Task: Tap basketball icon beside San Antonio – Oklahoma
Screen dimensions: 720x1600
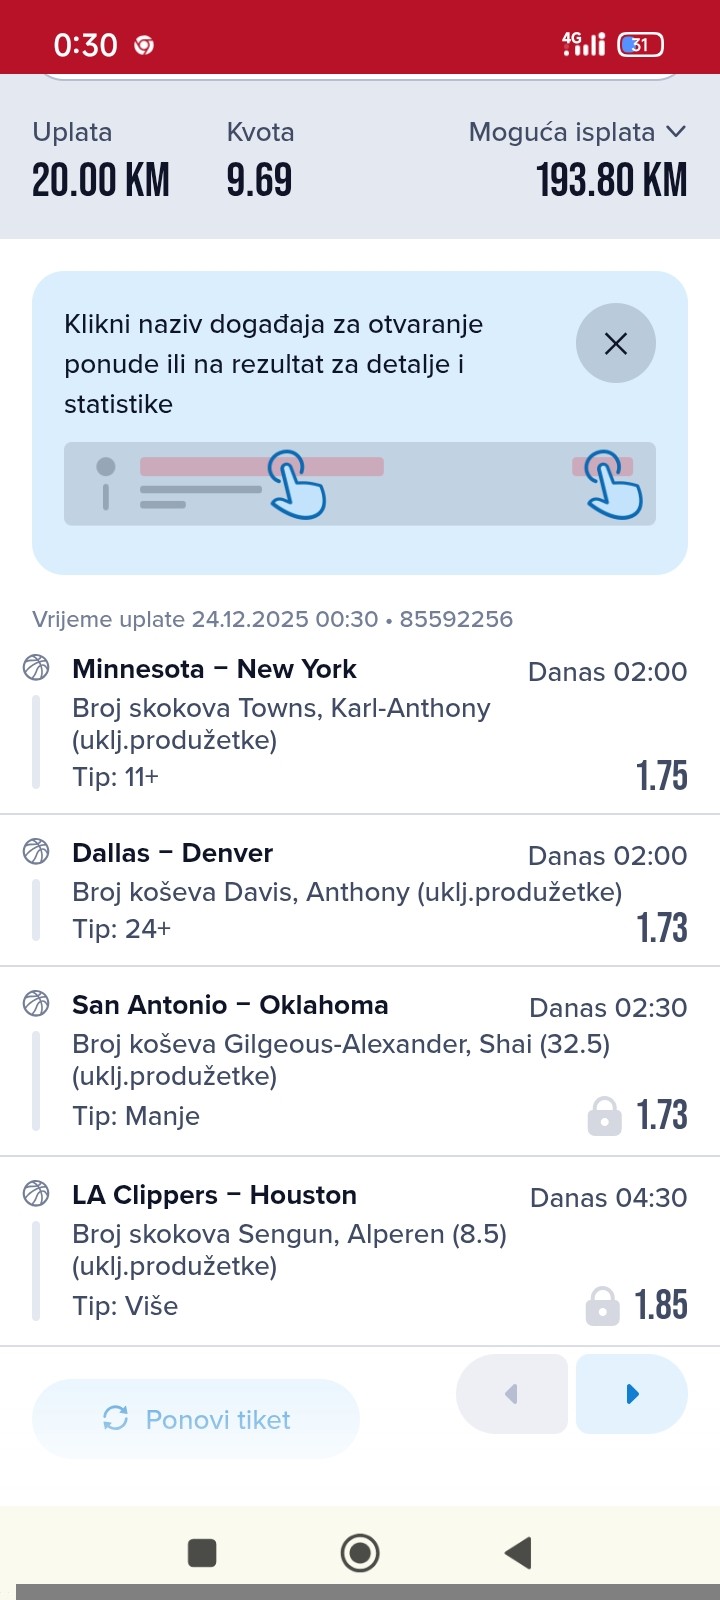Action: [x=36, y=1003]
